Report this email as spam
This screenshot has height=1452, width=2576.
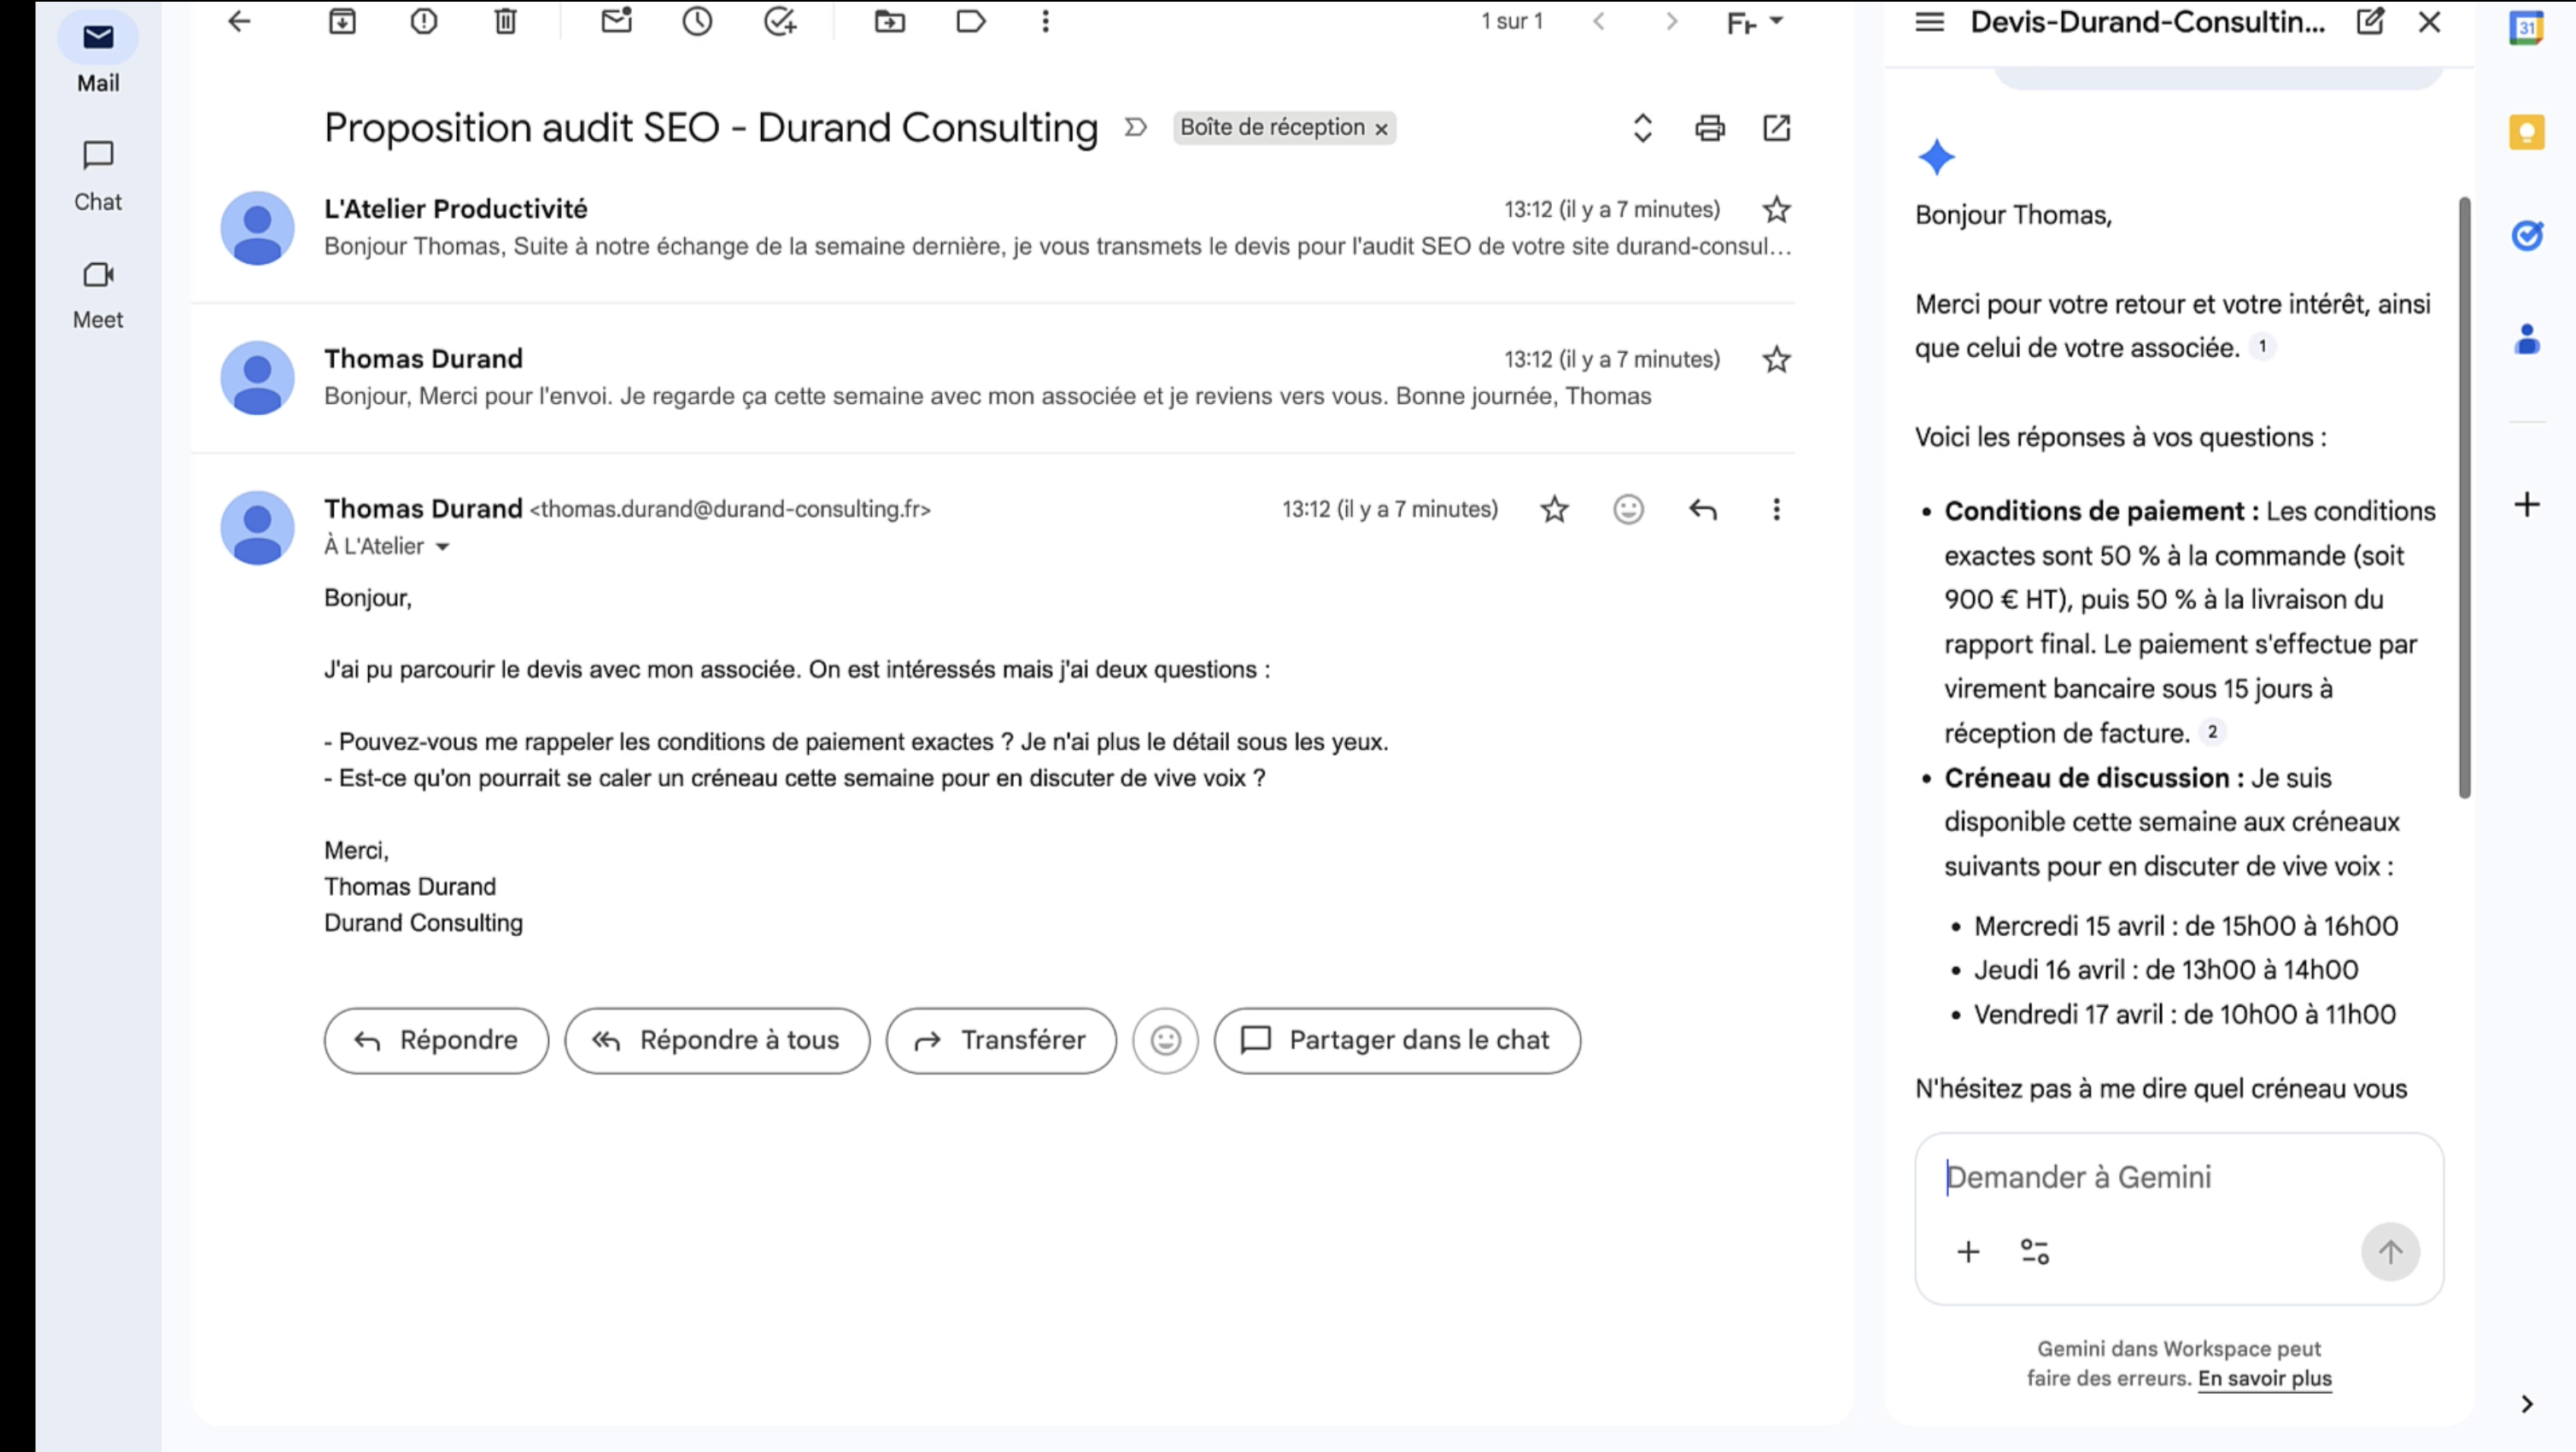click(424, 21)
